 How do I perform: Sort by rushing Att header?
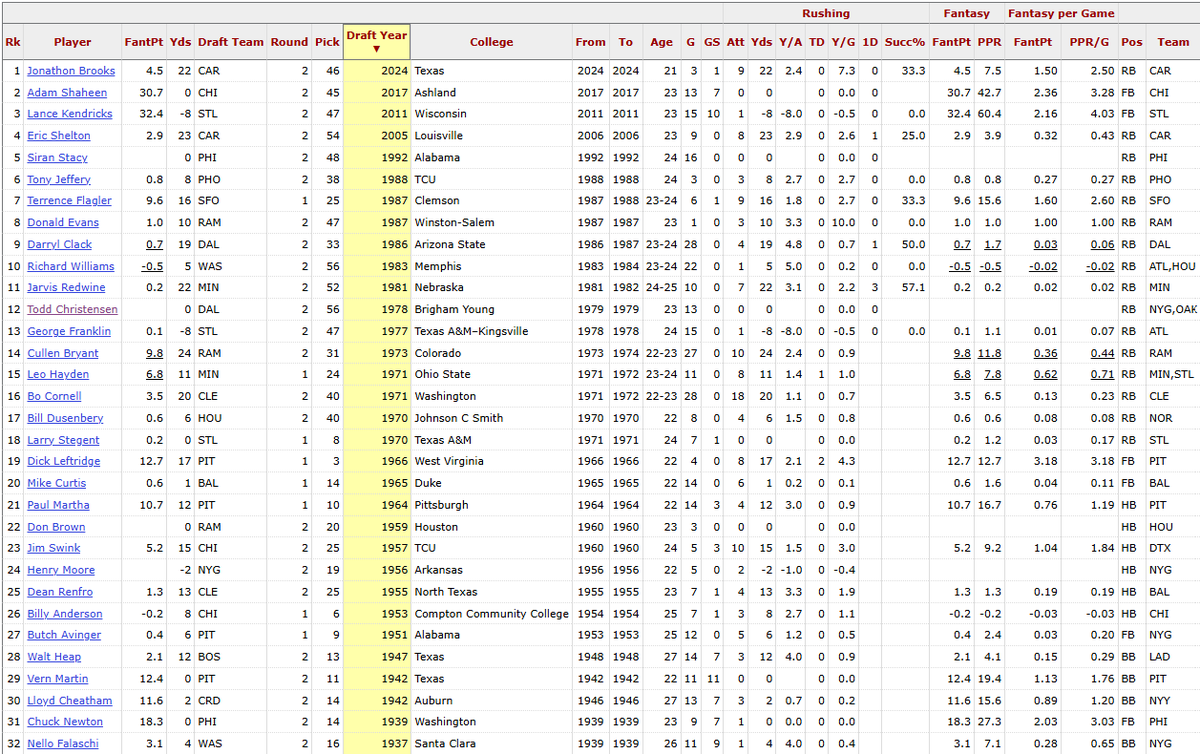click(x=735, y=42)
